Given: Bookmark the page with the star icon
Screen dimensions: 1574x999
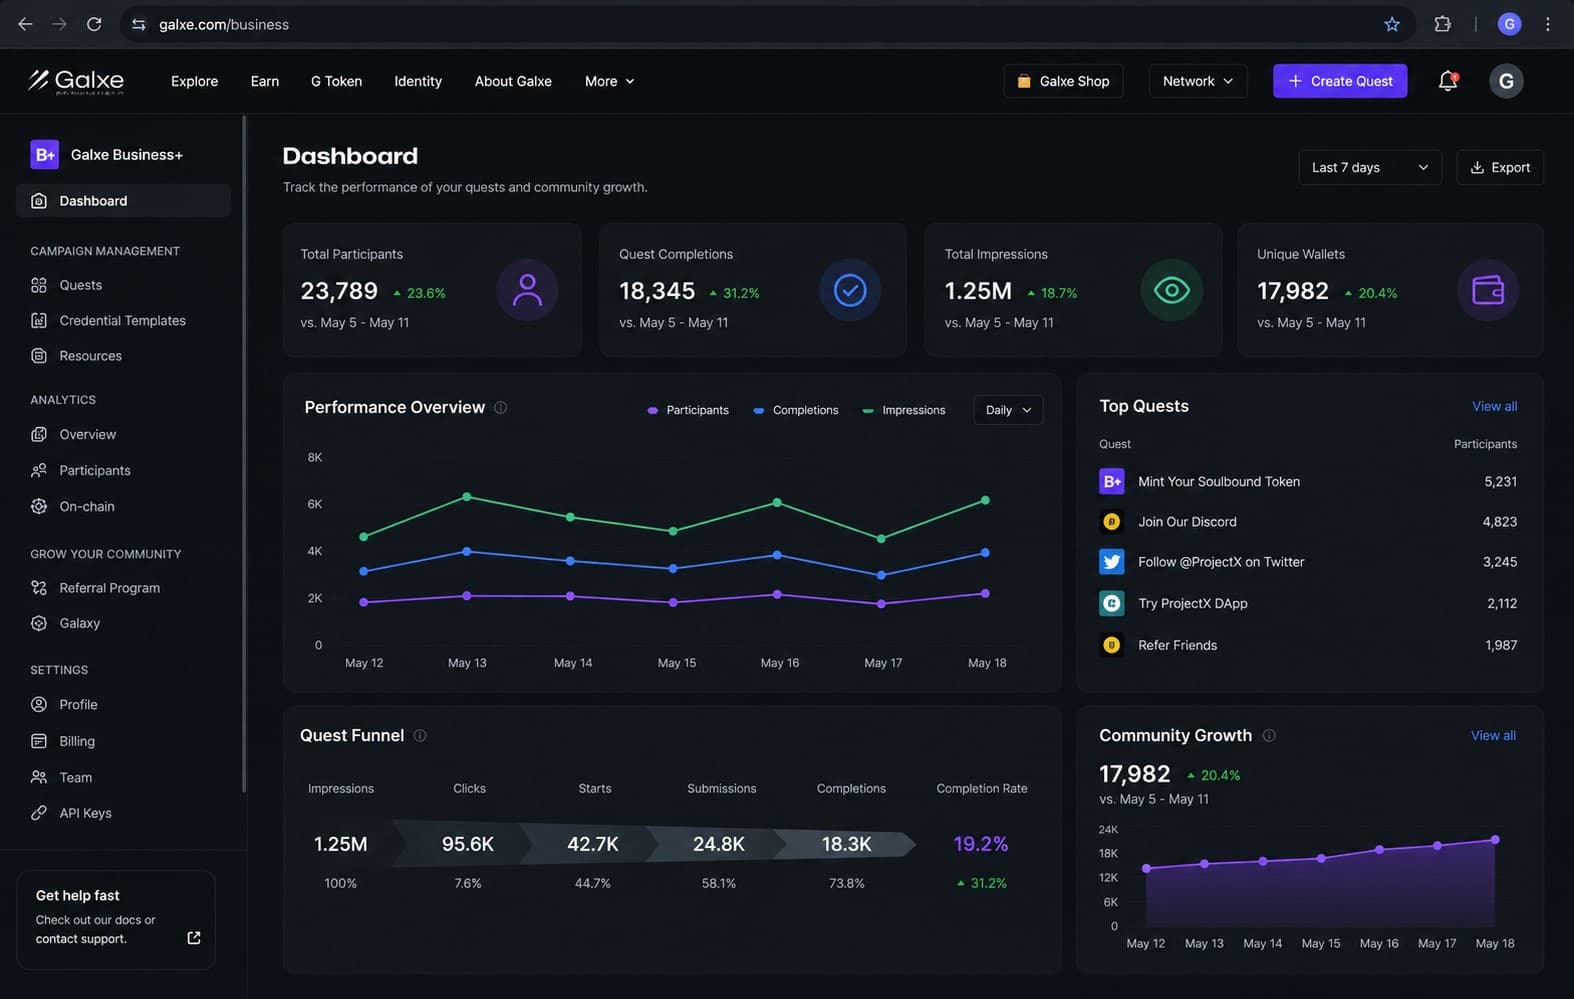Looking at the screenshot, I should click(x=1391, y=24).
